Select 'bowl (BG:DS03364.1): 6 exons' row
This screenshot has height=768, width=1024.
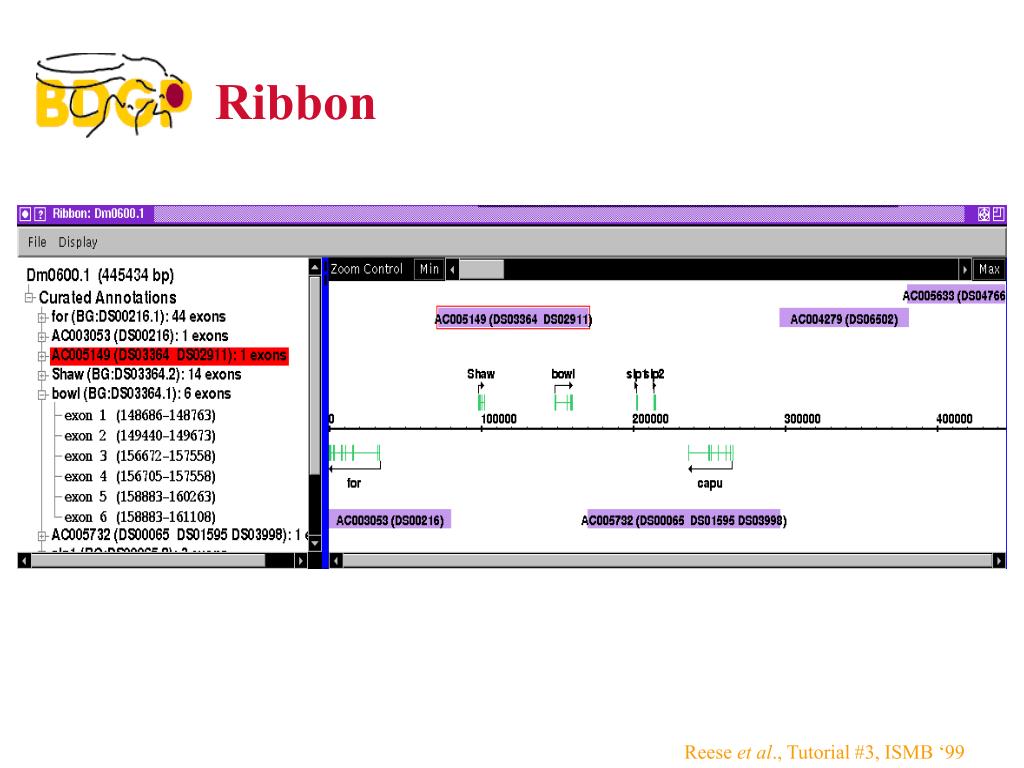tap(141, 394)
